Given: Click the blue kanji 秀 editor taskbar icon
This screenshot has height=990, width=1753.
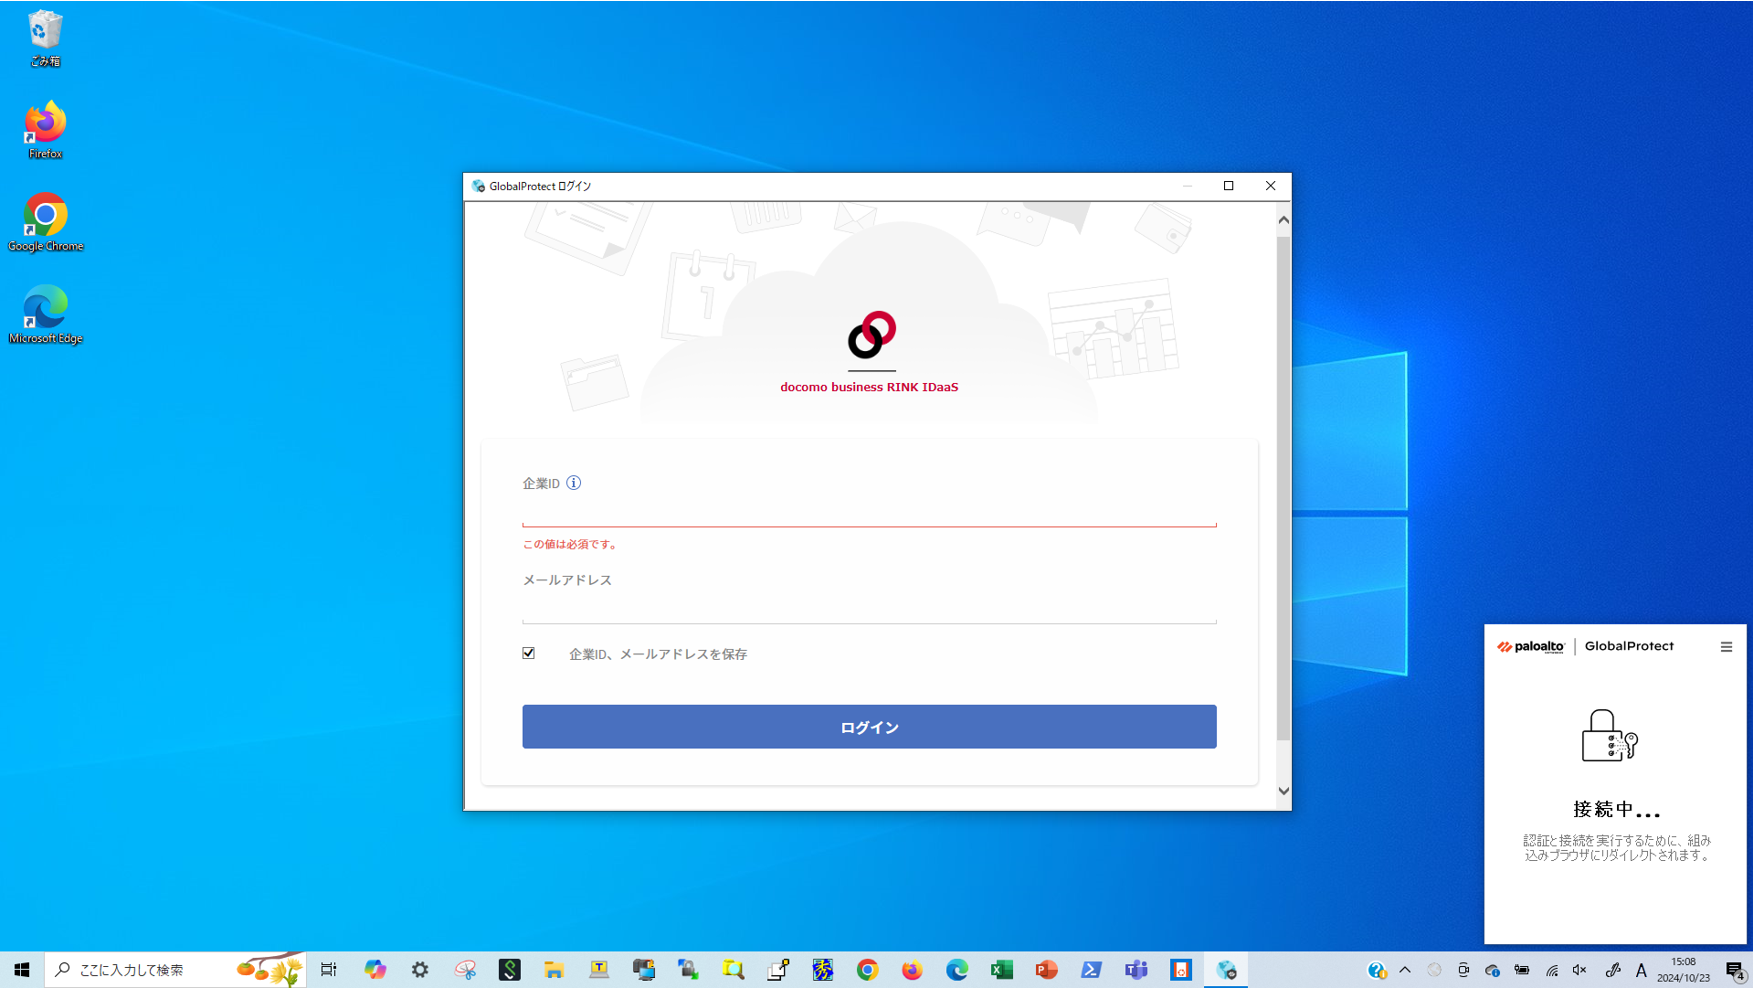Looking at the screenshot, I should [823, 970].
